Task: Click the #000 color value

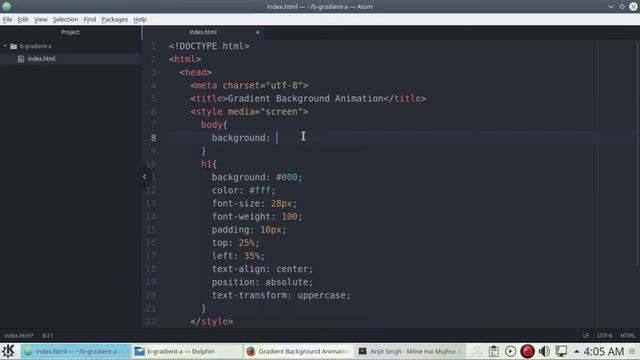Action: 287,177
